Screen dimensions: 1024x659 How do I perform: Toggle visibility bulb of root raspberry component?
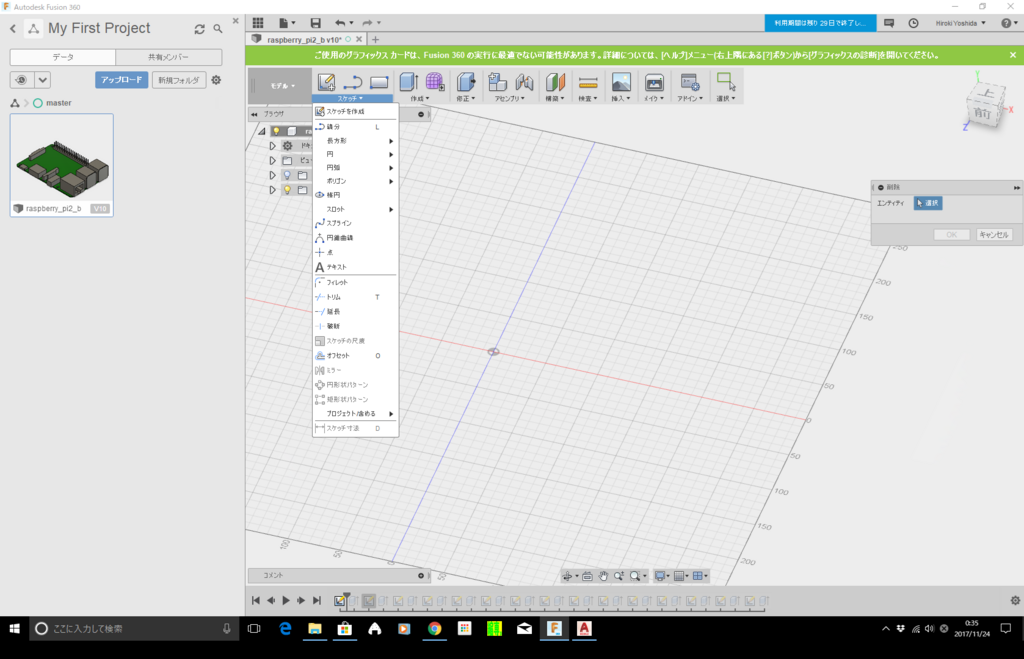(x=276, y=131)
